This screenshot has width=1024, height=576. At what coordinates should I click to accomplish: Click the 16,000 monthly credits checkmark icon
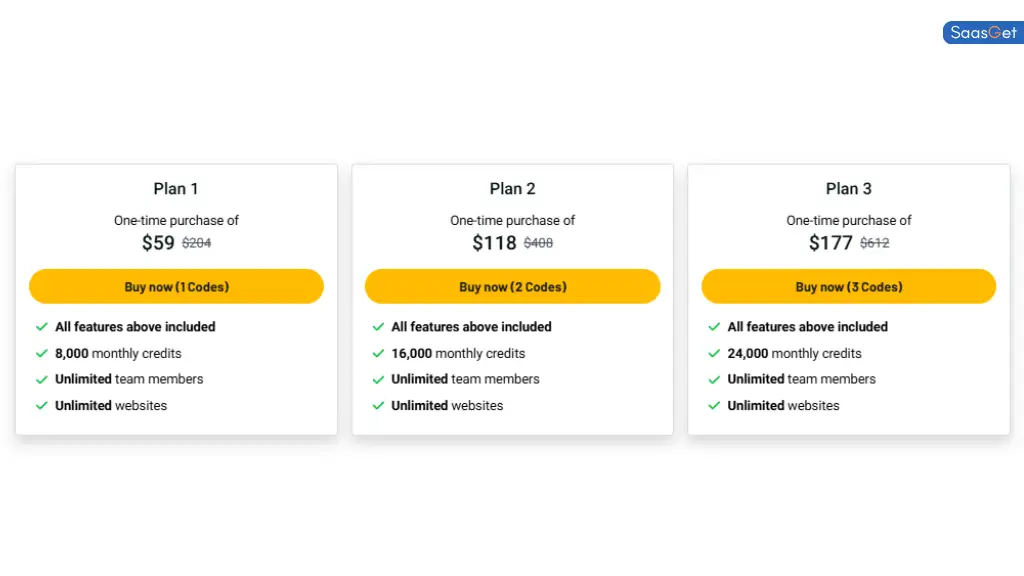pos(378,353)
